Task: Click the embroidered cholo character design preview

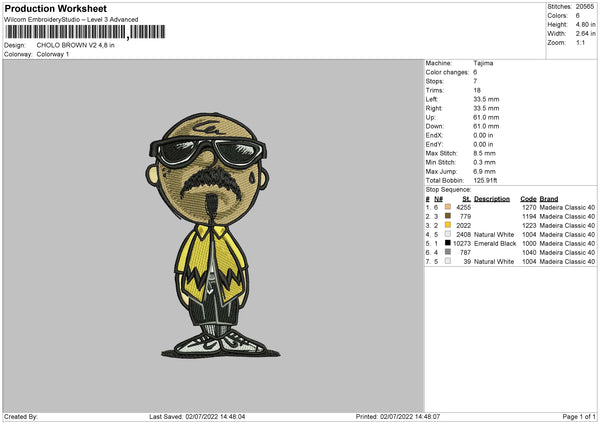Action: (x=213, y=235)
